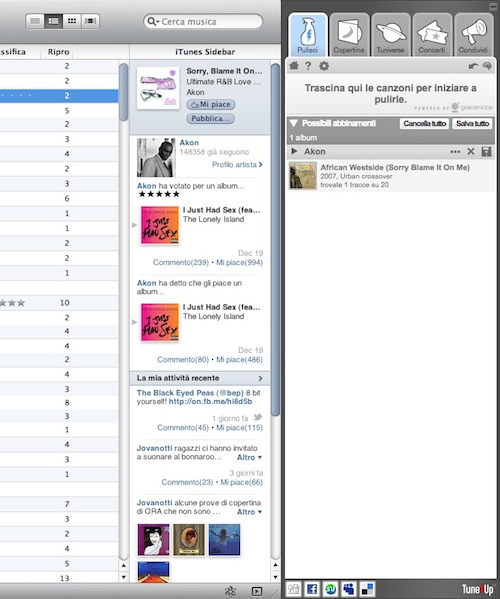The width and height of the screenshot is (500, 599).
Task: Open the Copertine tab in TuneUp
Action: click(349, 35)
